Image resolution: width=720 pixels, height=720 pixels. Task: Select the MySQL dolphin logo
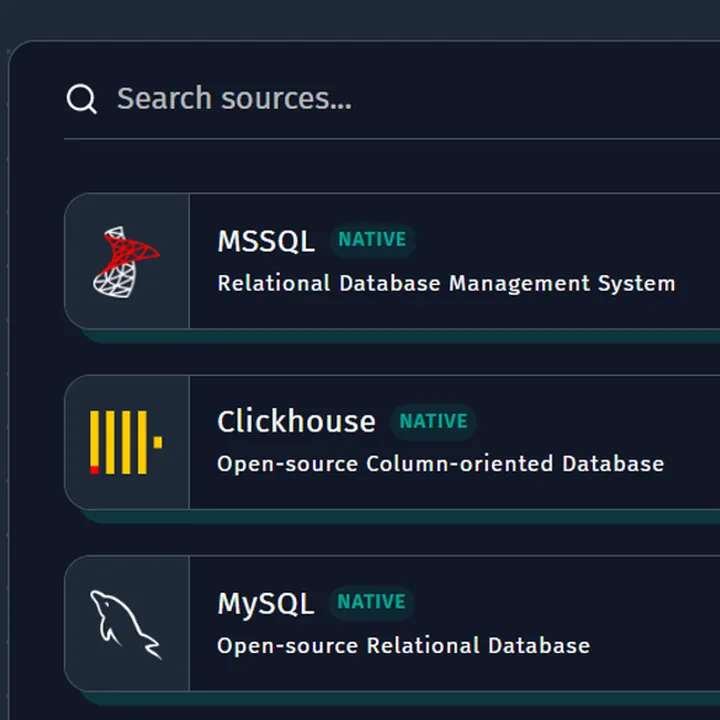(126, 624)
